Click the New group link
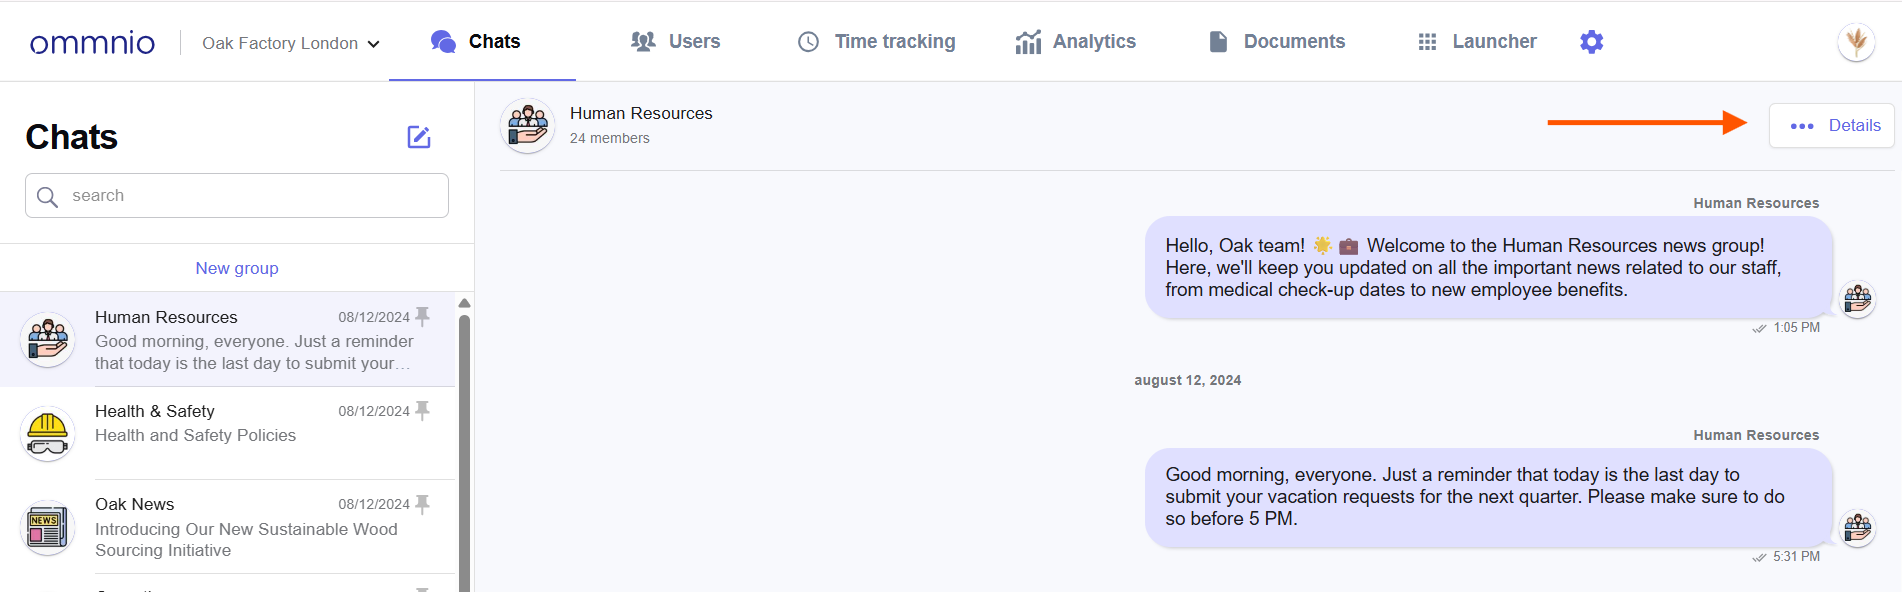1902x592 pixels. click(237, 268)
